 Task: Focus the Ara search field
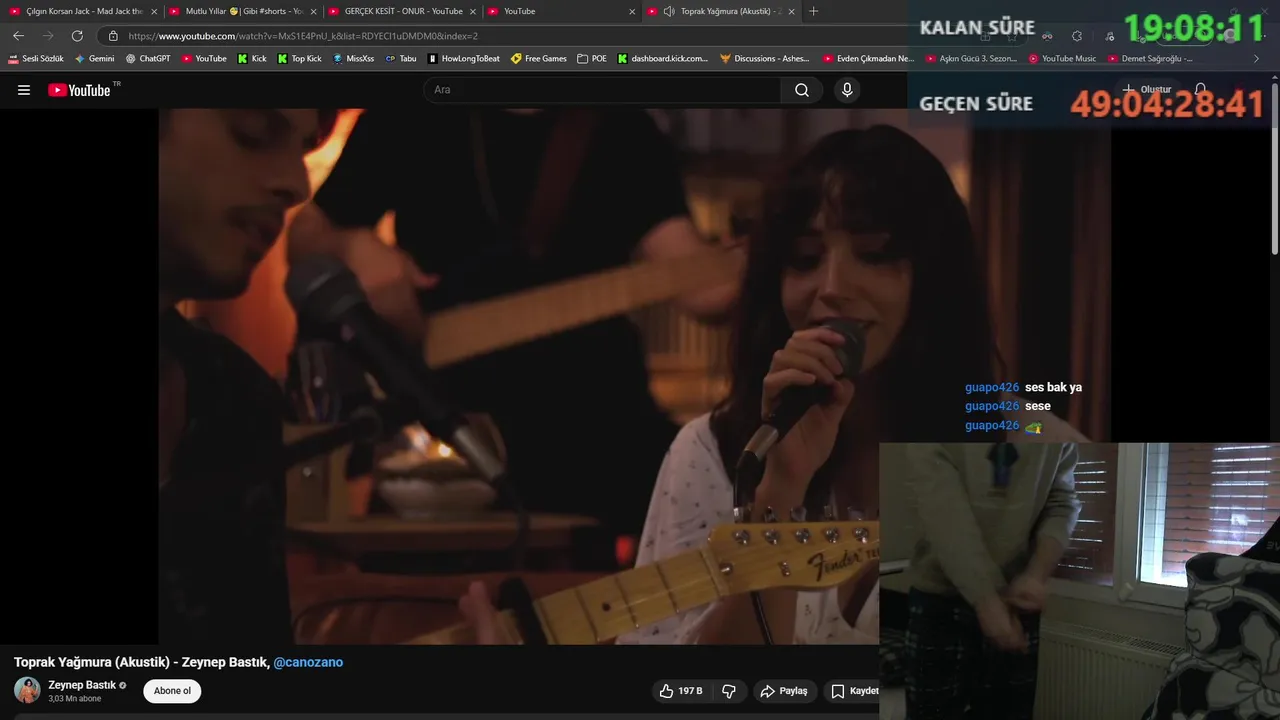pos(602,90)
